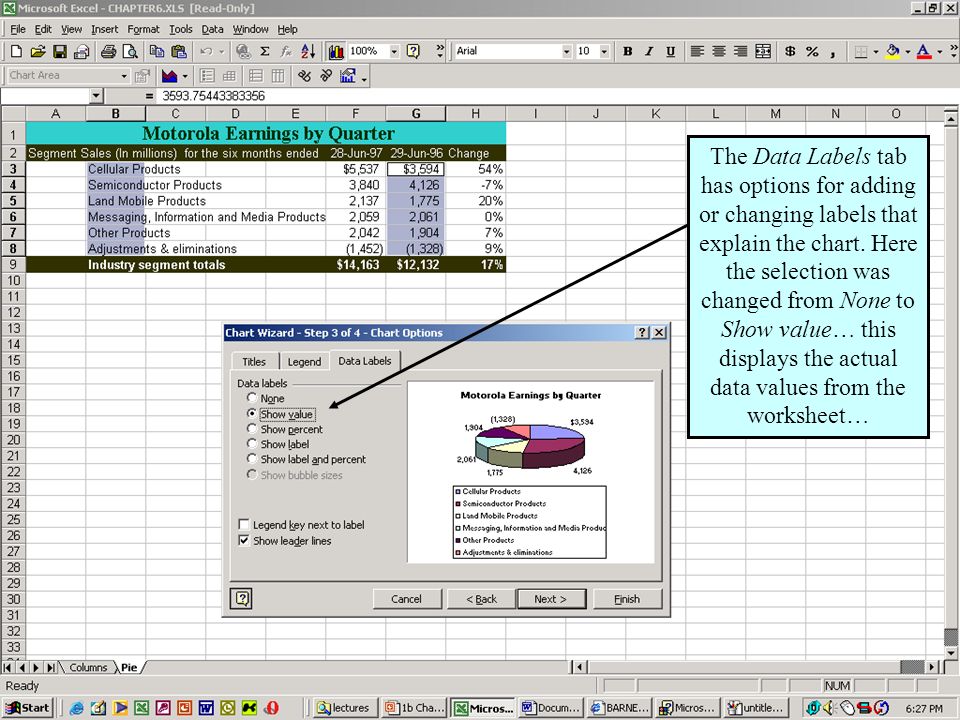Toggle Italic formatting
960x720 pixels.
(x=649, y=52)
